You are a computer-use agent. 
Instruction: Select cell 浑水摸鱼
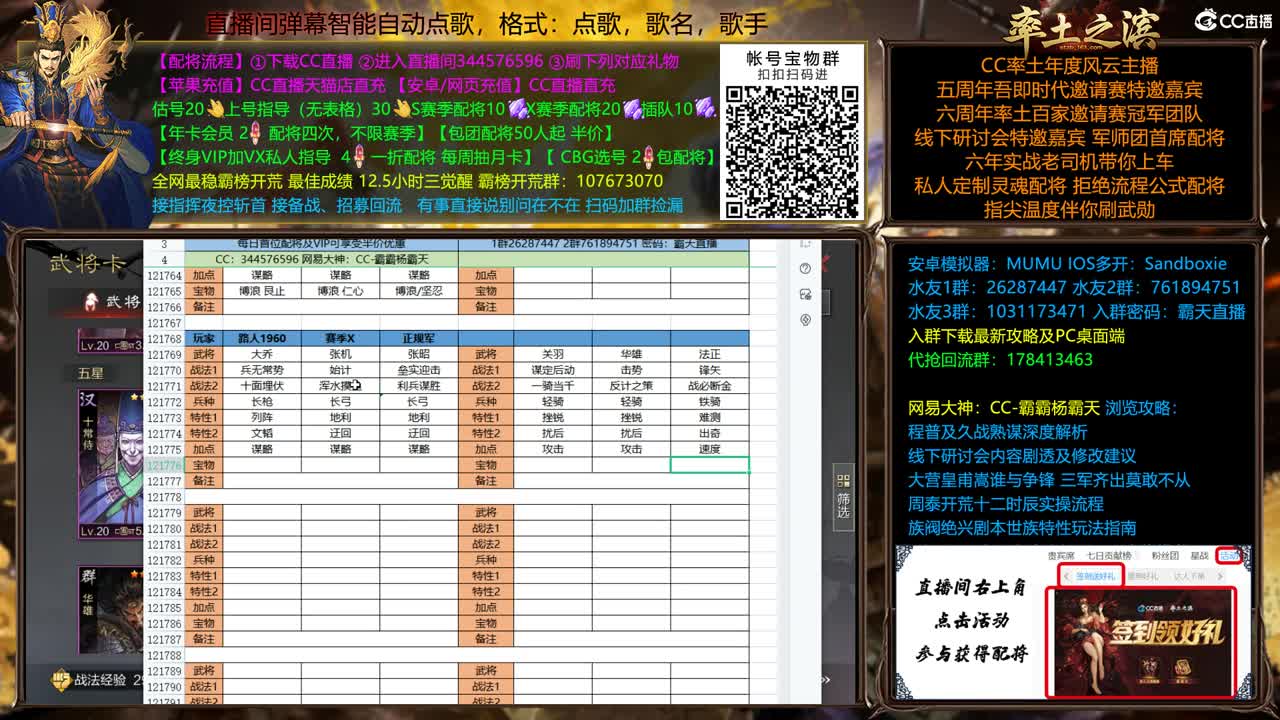(x=340, y=386)
